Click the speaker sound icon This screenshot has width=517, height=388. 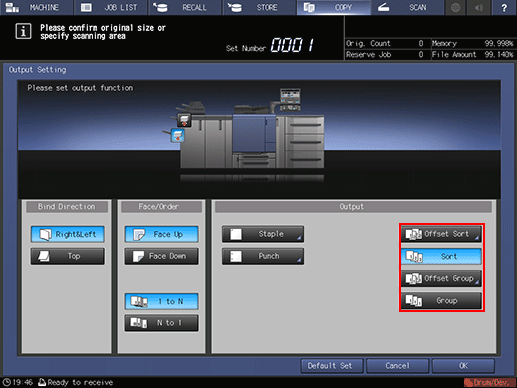point(479,7)
